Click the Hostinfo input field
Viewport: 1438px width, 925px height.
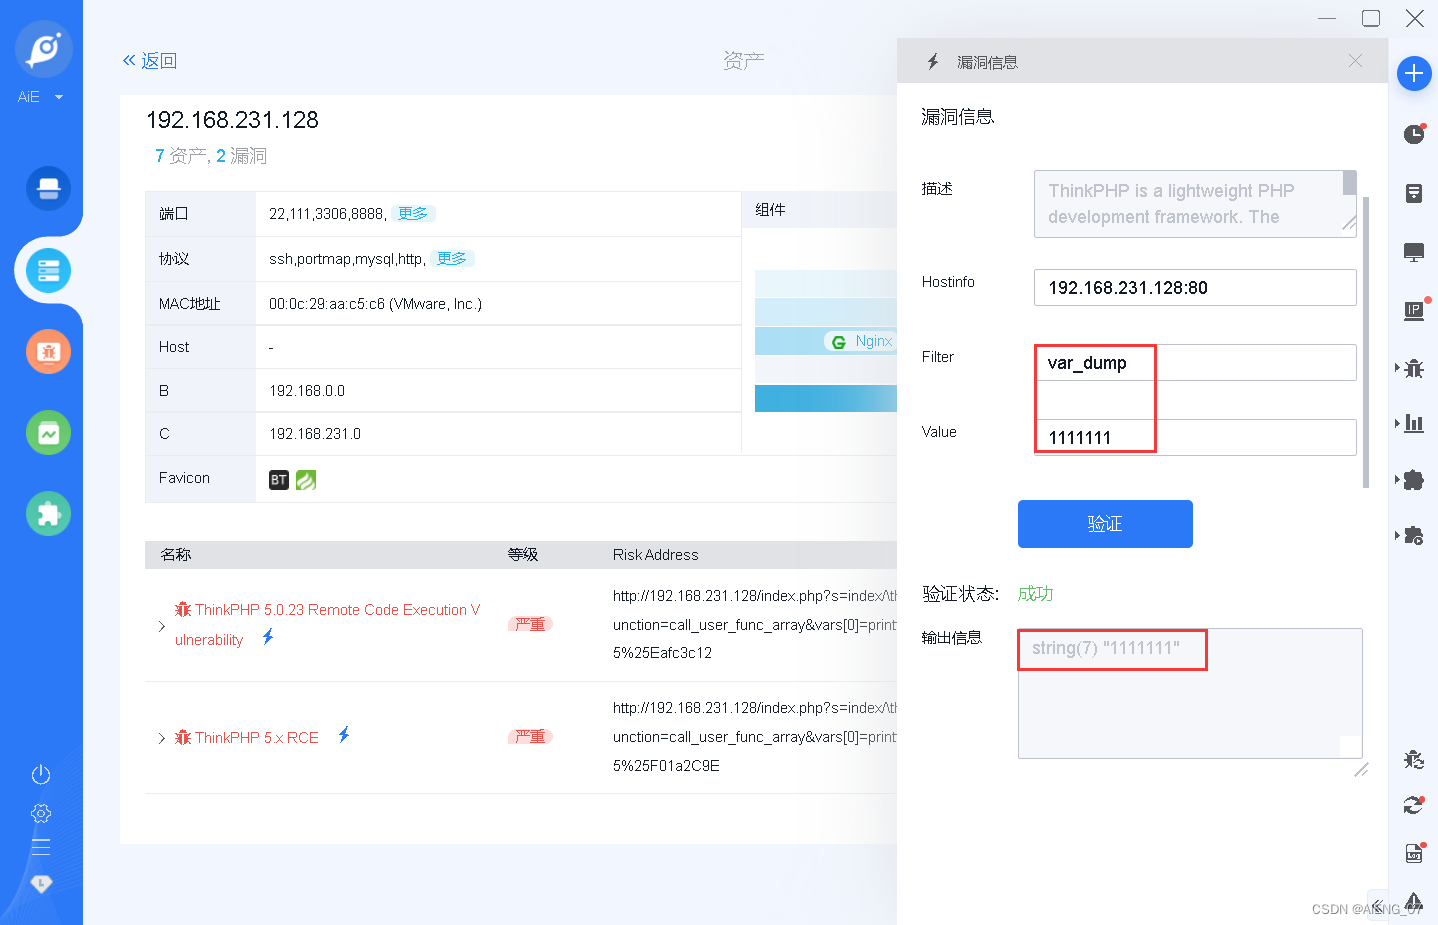coord(1195,288)
